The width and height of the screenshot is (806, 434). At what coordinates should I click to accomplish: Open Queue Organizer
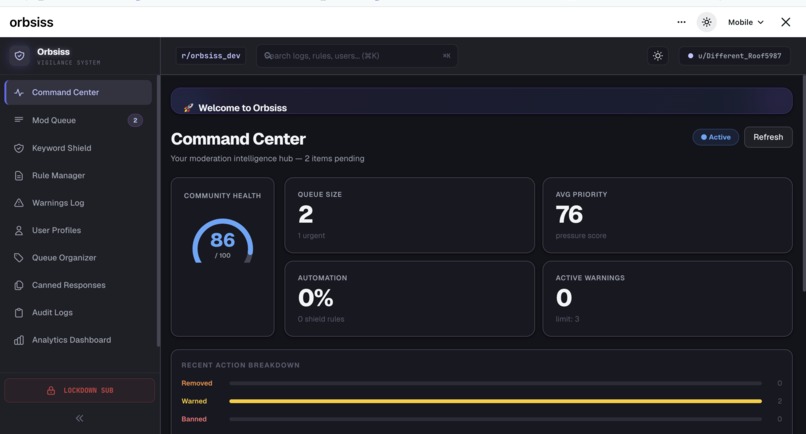(78, 258)
